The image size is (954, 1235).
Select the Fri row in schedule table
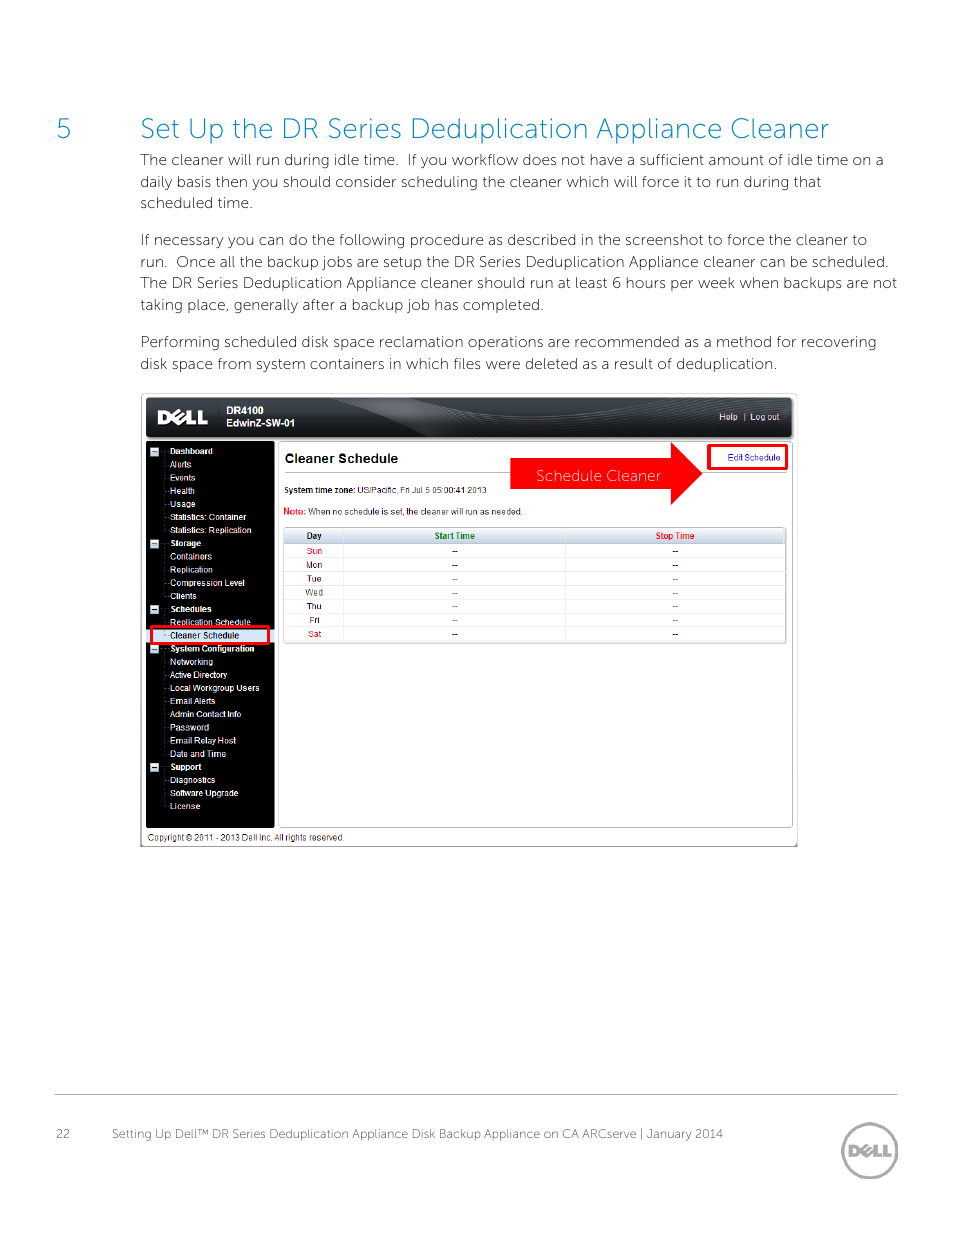click(x=535, y=620)
